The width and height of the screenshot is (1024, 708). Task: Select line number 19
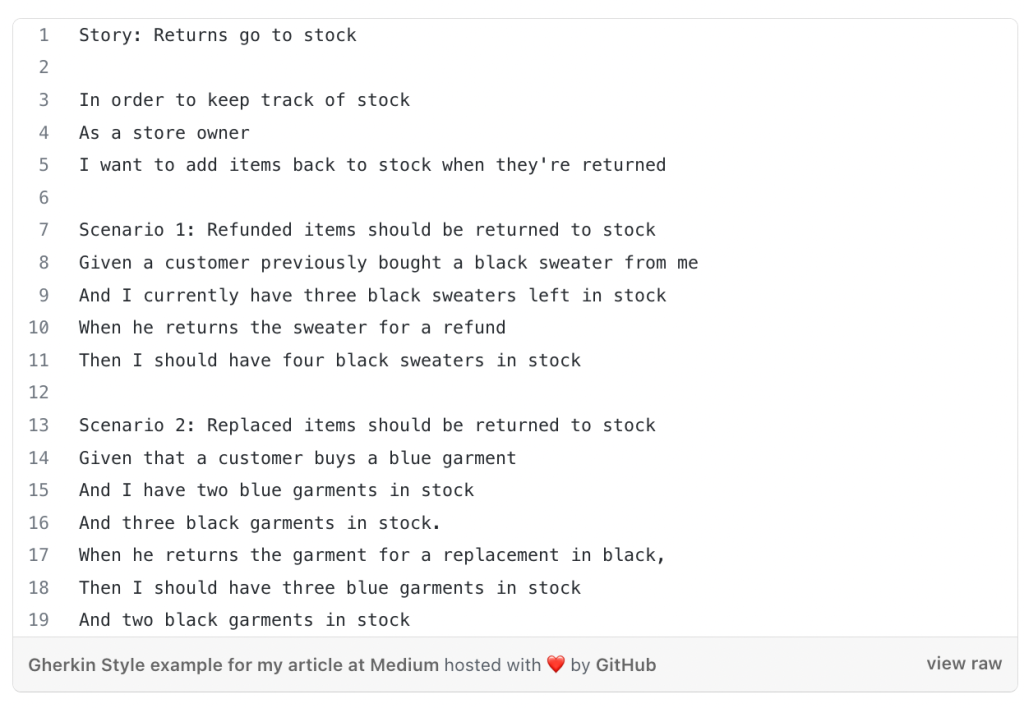[39, 620]
